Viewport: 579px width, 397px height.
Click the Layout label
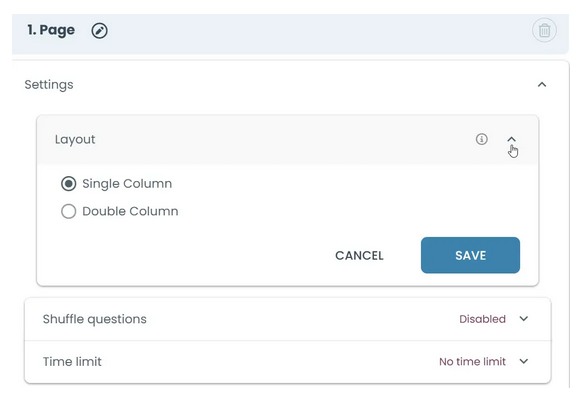[75, 140]
